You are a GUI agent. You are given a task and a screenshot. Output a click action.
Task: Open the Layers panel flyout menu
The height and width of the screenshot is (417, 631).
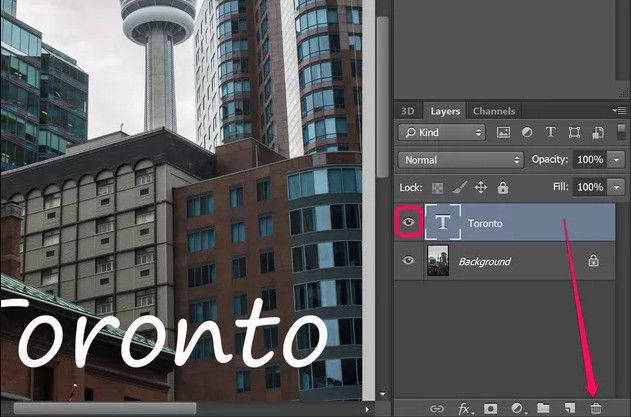(620, 111)
